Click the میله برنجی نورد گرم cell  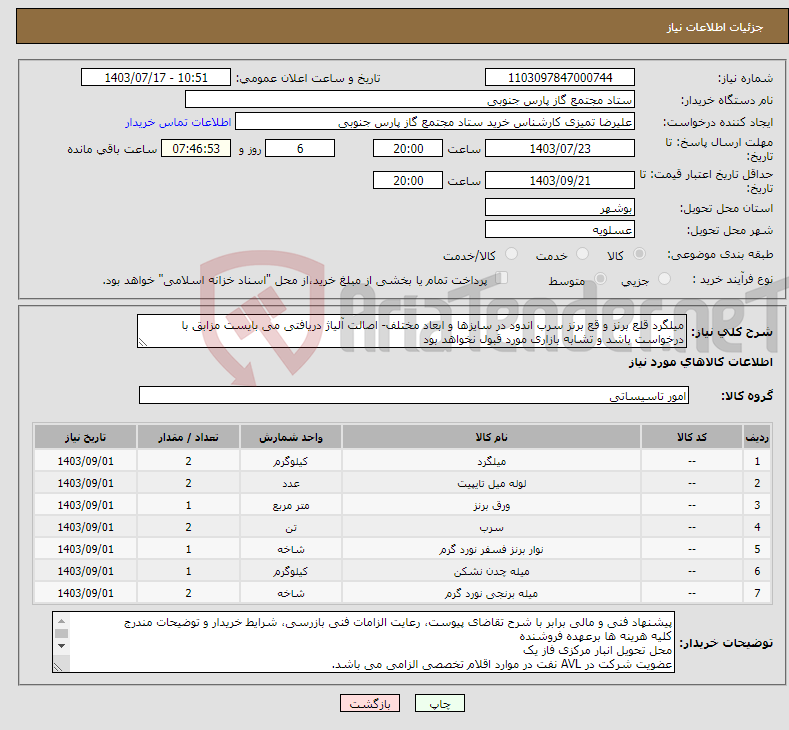tap(491, 594)
